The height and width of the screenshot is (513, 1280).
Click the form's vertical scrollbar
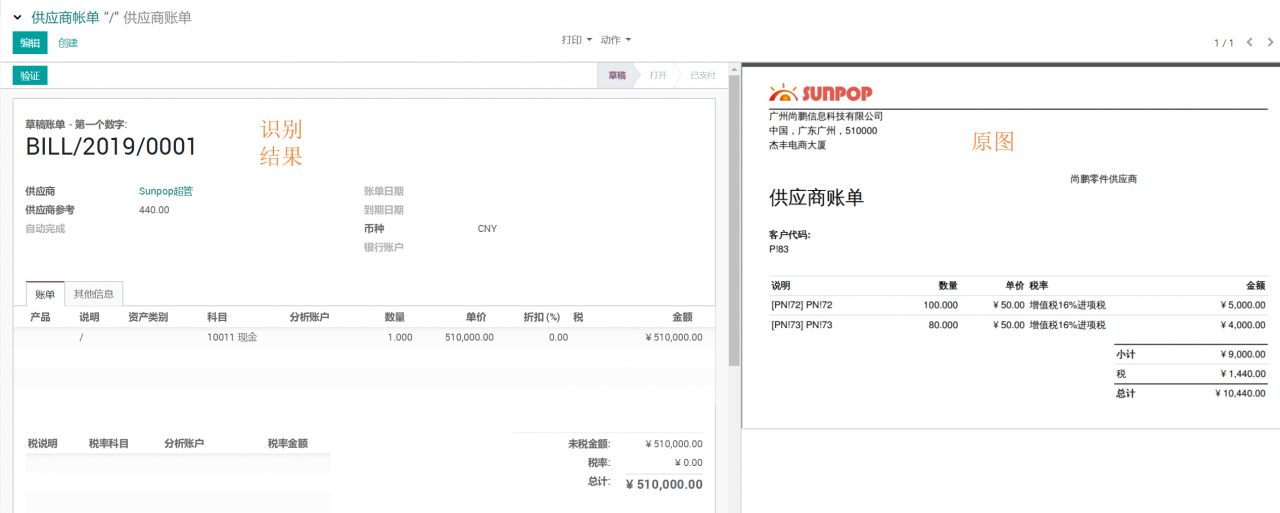click(735, 220)
